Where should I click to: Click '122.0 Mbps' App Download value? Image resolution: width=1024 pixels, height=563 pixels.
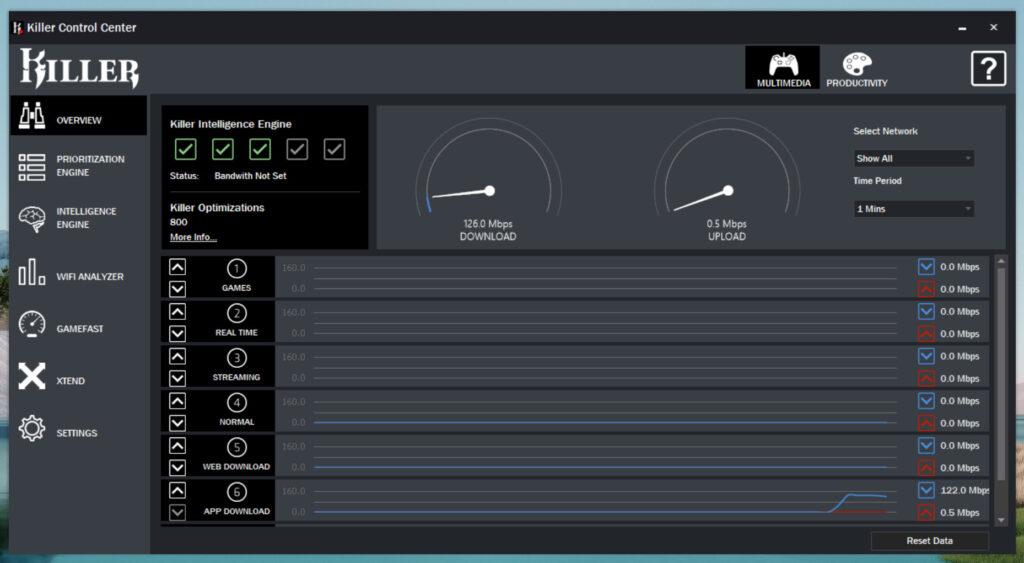point(965,491)
